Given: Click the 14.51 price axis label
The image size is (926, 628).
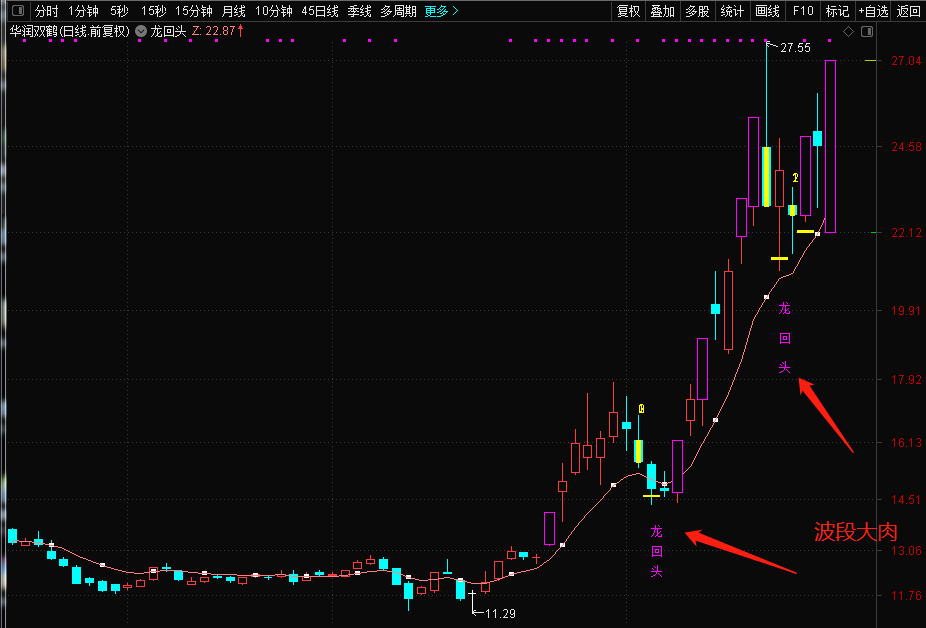Looking at the screenshot, I should [x=906, y=500].
